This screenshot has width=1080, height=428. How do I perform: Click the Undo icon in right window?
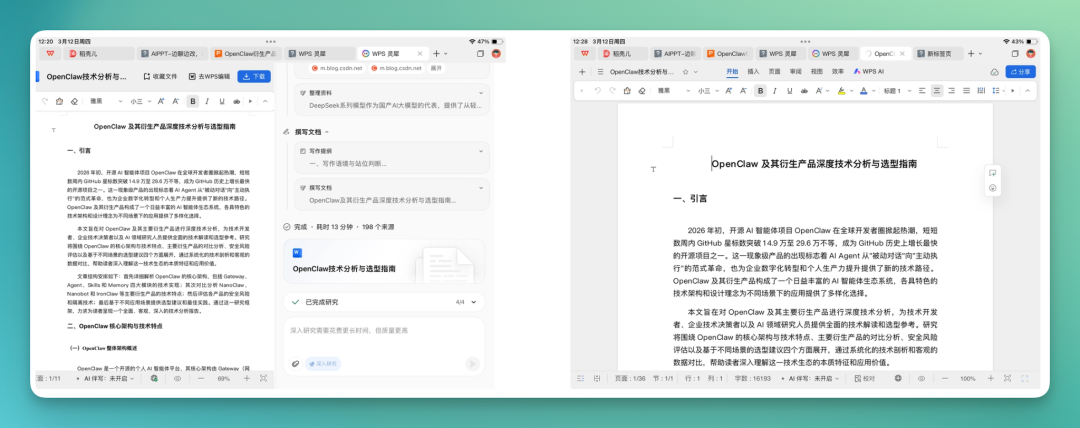pos(597,90)
